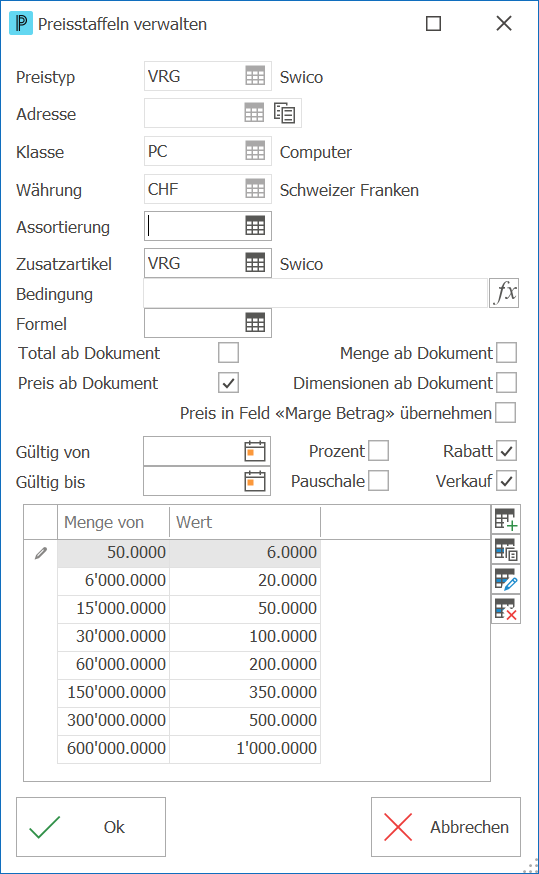Select the Menge von cell 6'000.0000
The height and width of the screenshot is (874, 539).
tap(114, 581)
